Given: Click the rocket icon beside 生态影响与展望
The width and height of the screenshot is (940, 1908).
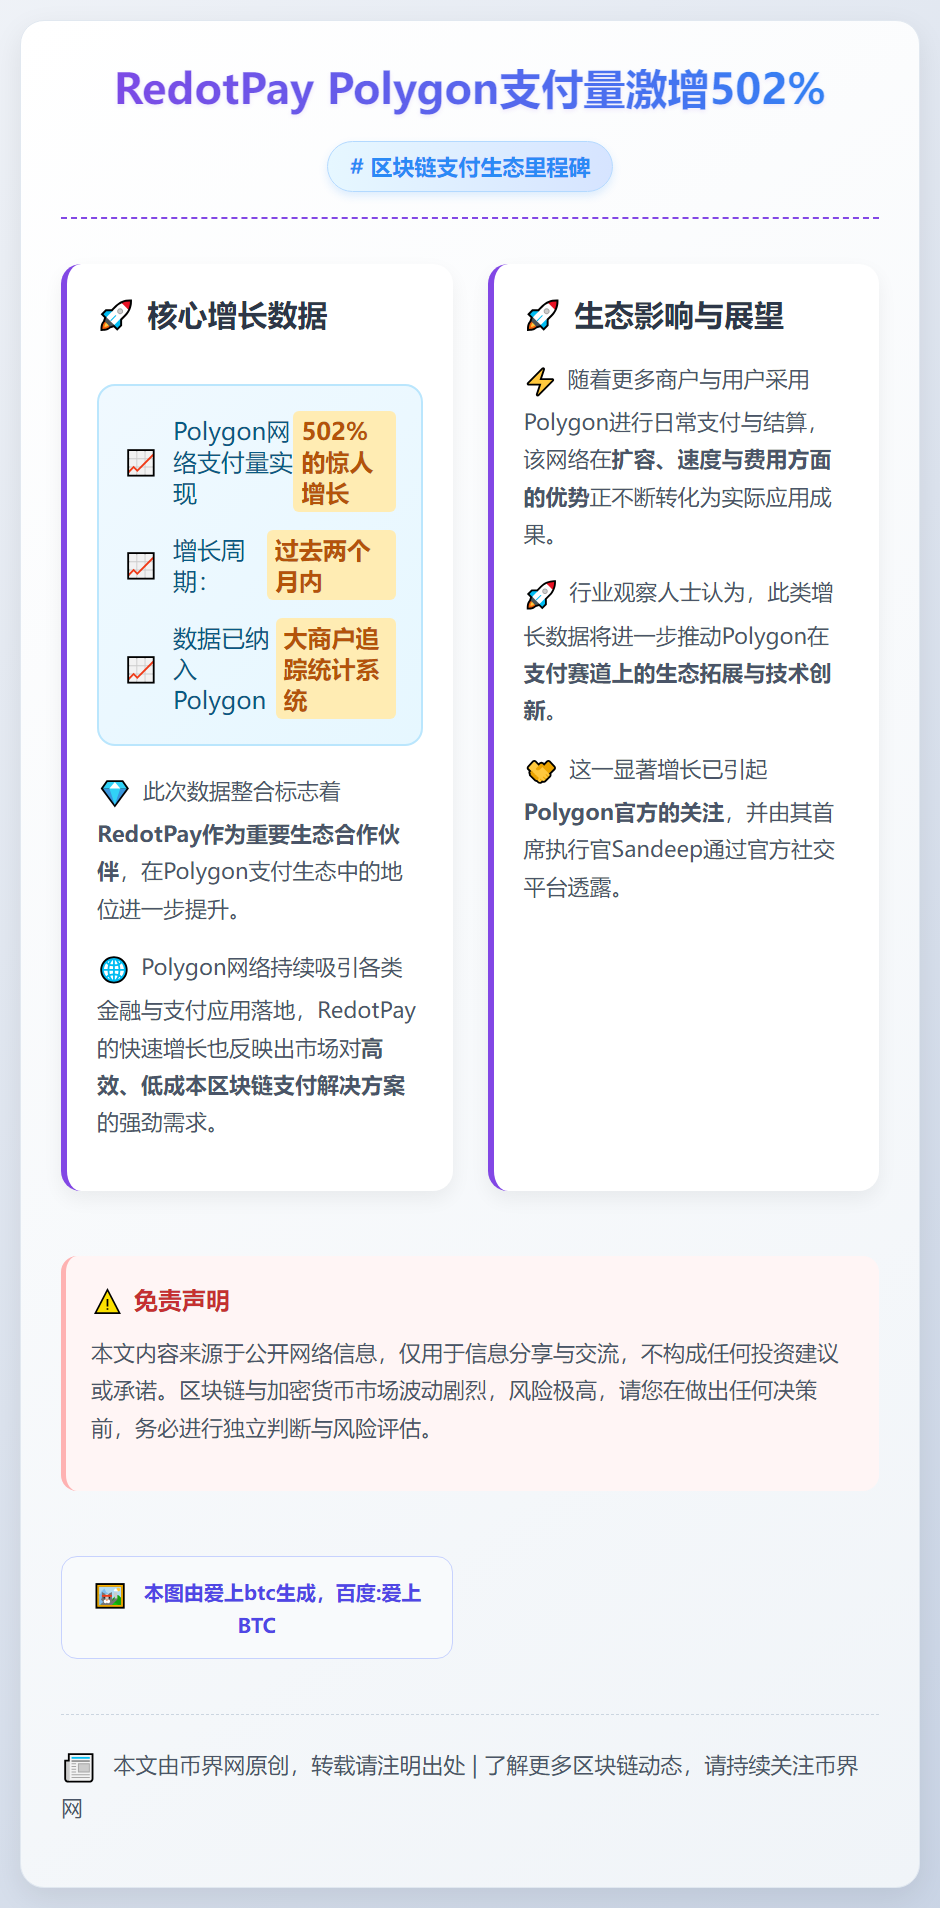Looking at the screenshot, I should point(542,316).
